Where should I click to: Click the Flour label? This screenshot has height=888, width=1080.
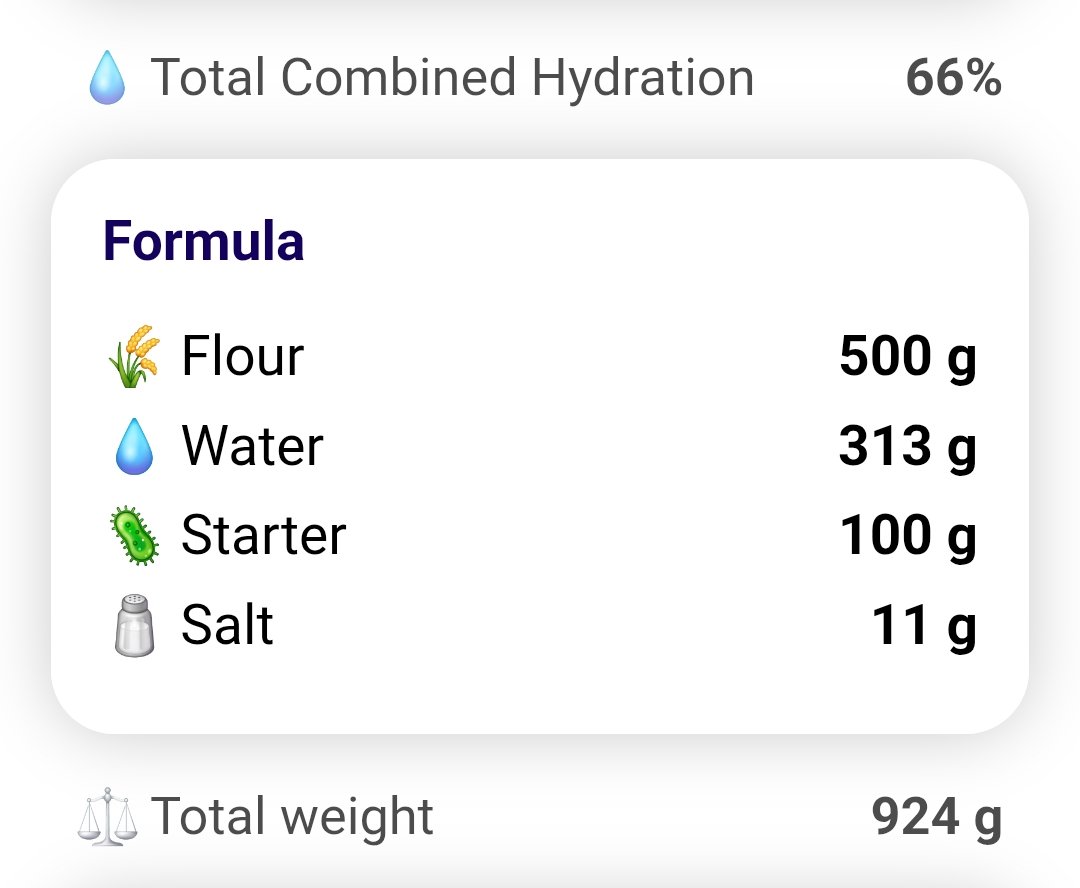coord(242,356)
